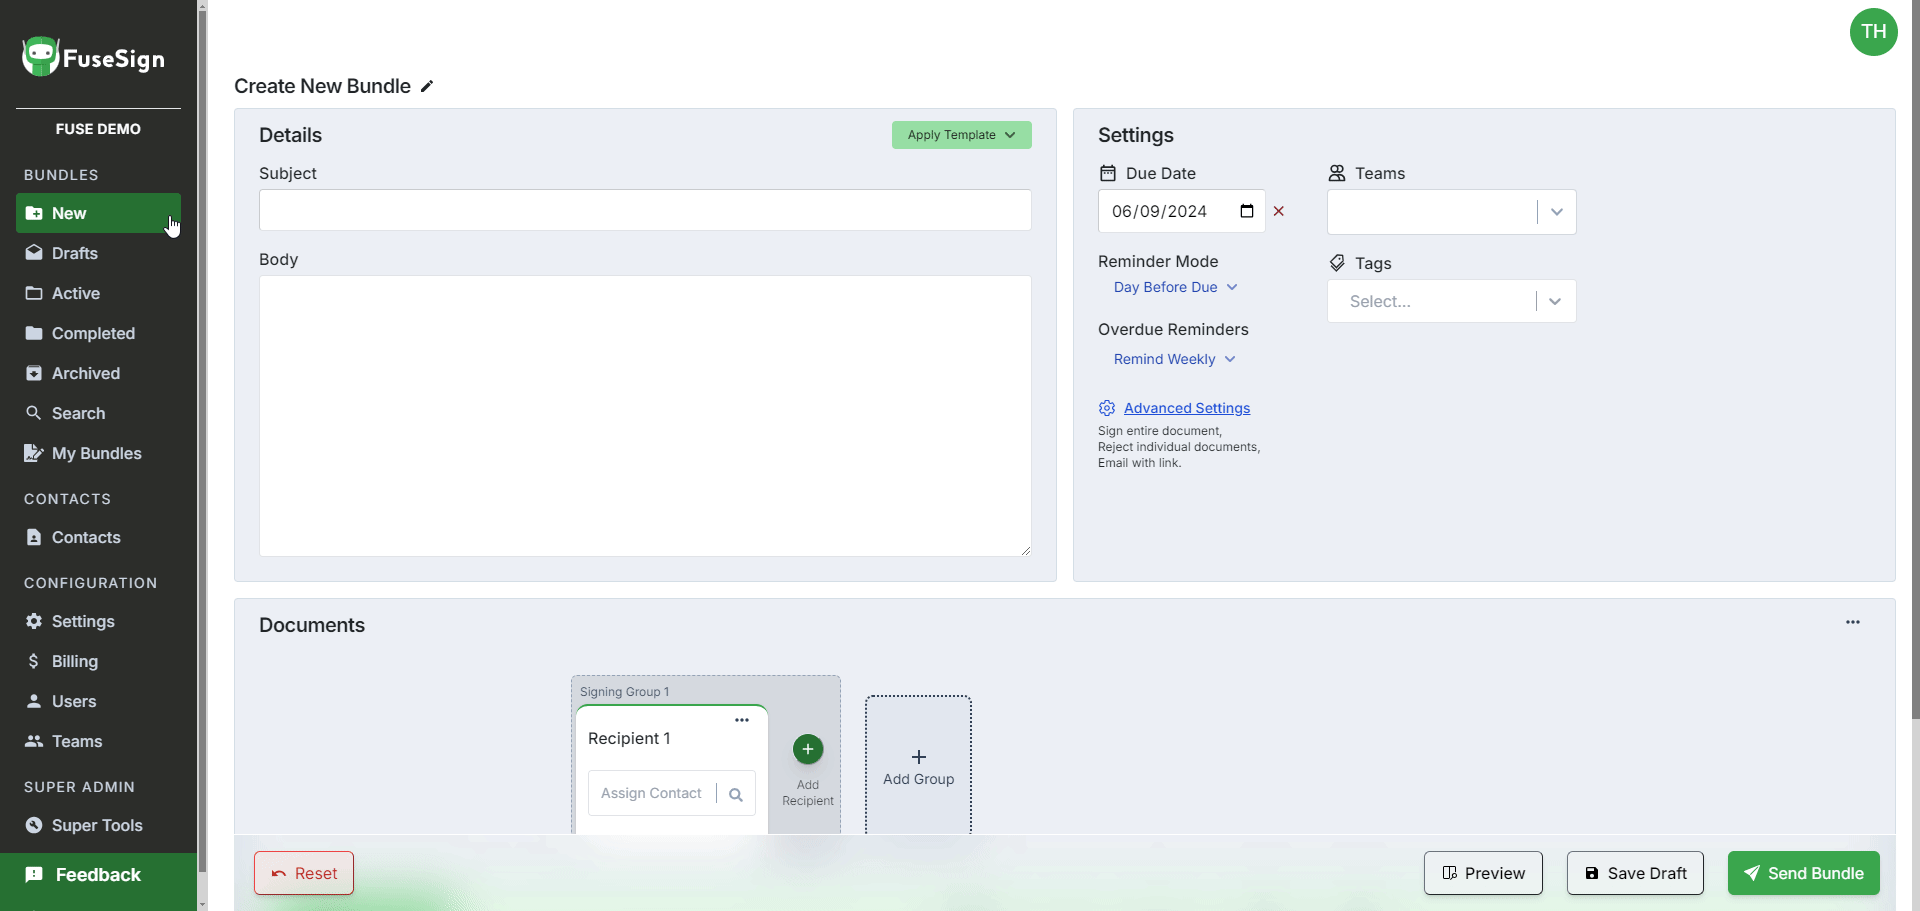This screenshot has width=1920, height=911.
Task: Open Recipient 1 options ellipsis menu
Action: pyautogui.click(x=742, y=720)
